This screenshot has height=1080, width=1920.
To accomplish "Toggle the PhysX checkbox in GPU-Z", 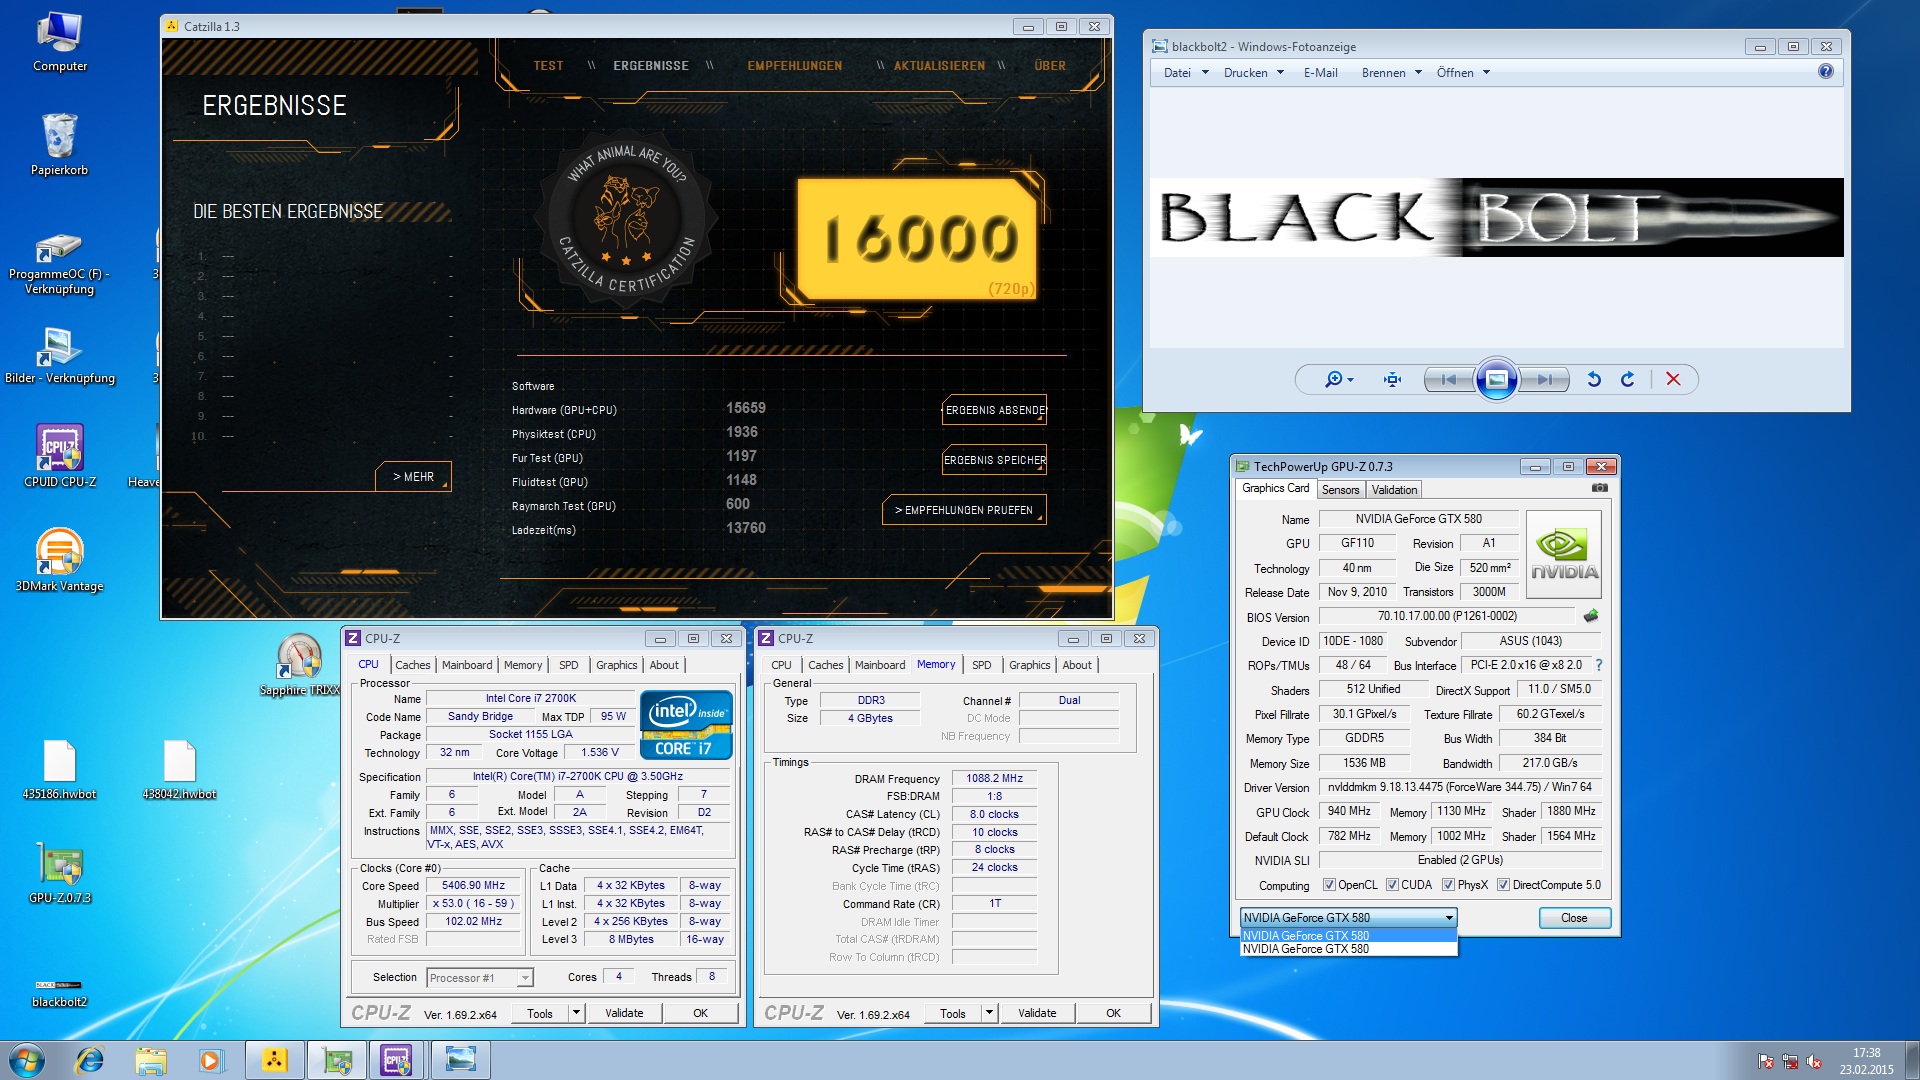I will coord(1448,885).
